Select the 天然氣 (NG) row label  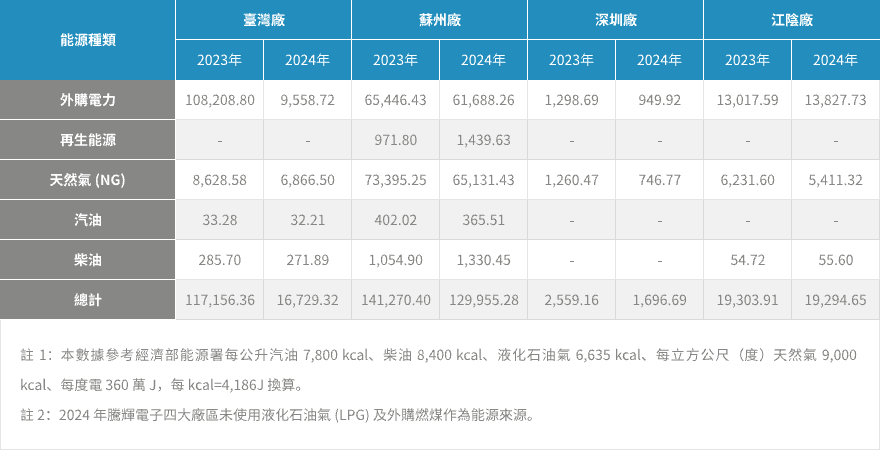tap(88, 180)
